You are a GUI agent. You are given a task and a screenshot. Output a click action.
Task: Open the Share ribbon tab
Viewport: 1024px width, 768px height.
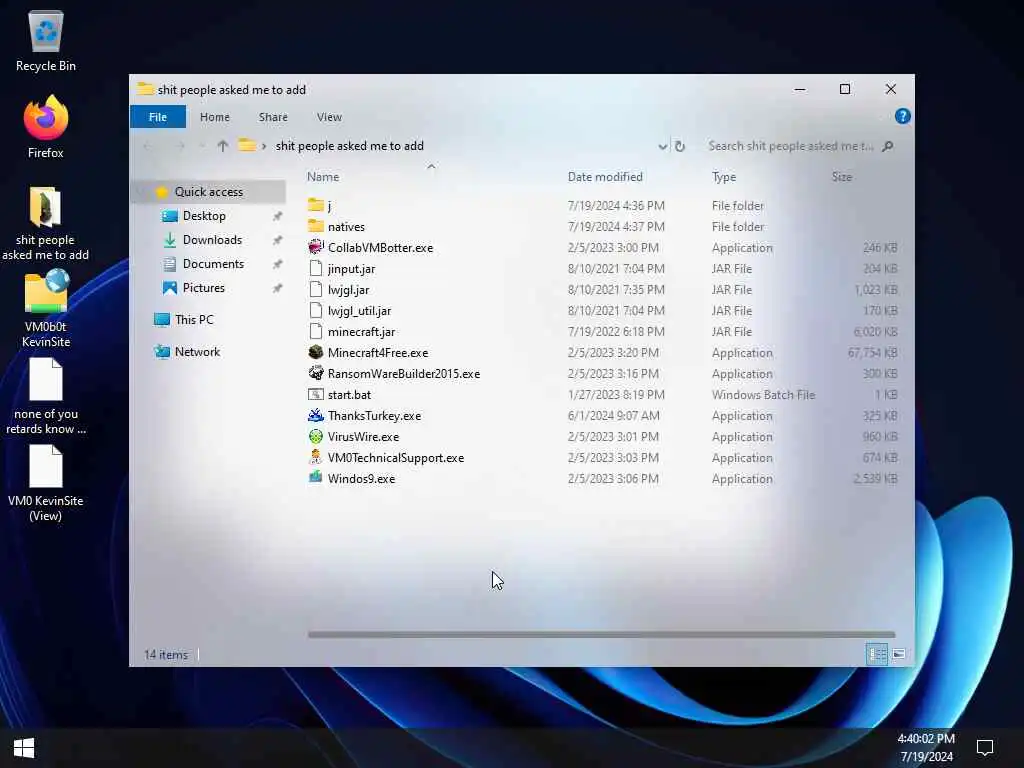273,117
